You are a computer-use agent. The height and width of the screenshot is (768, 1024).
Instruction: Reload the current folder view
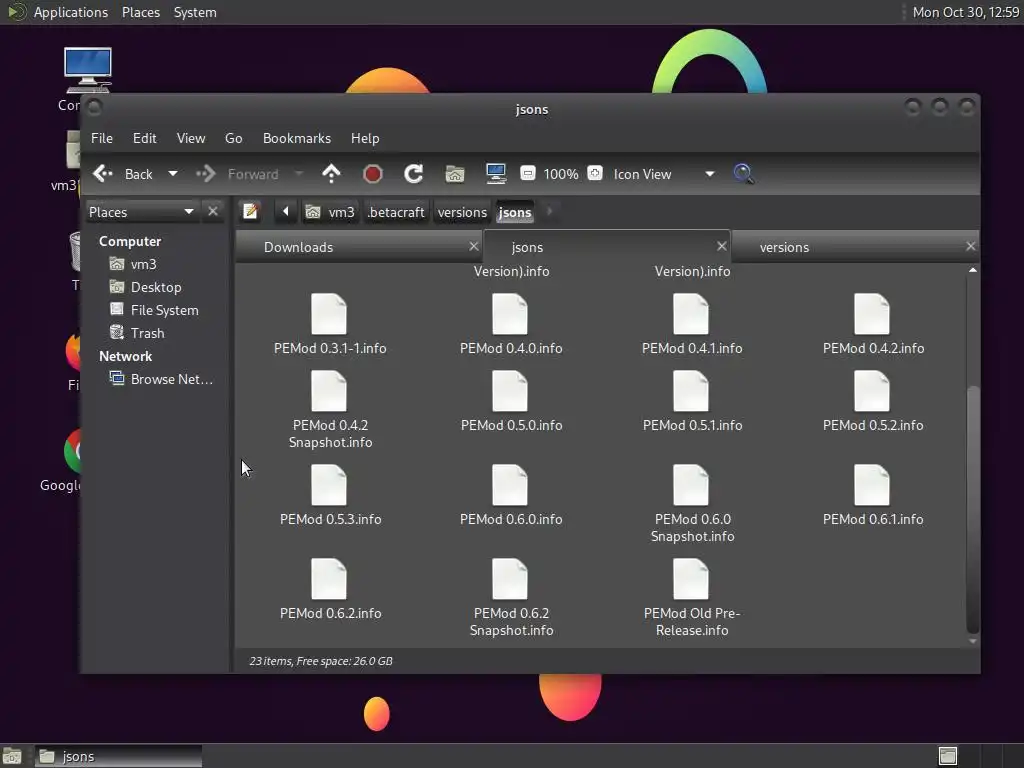[413, 174]
